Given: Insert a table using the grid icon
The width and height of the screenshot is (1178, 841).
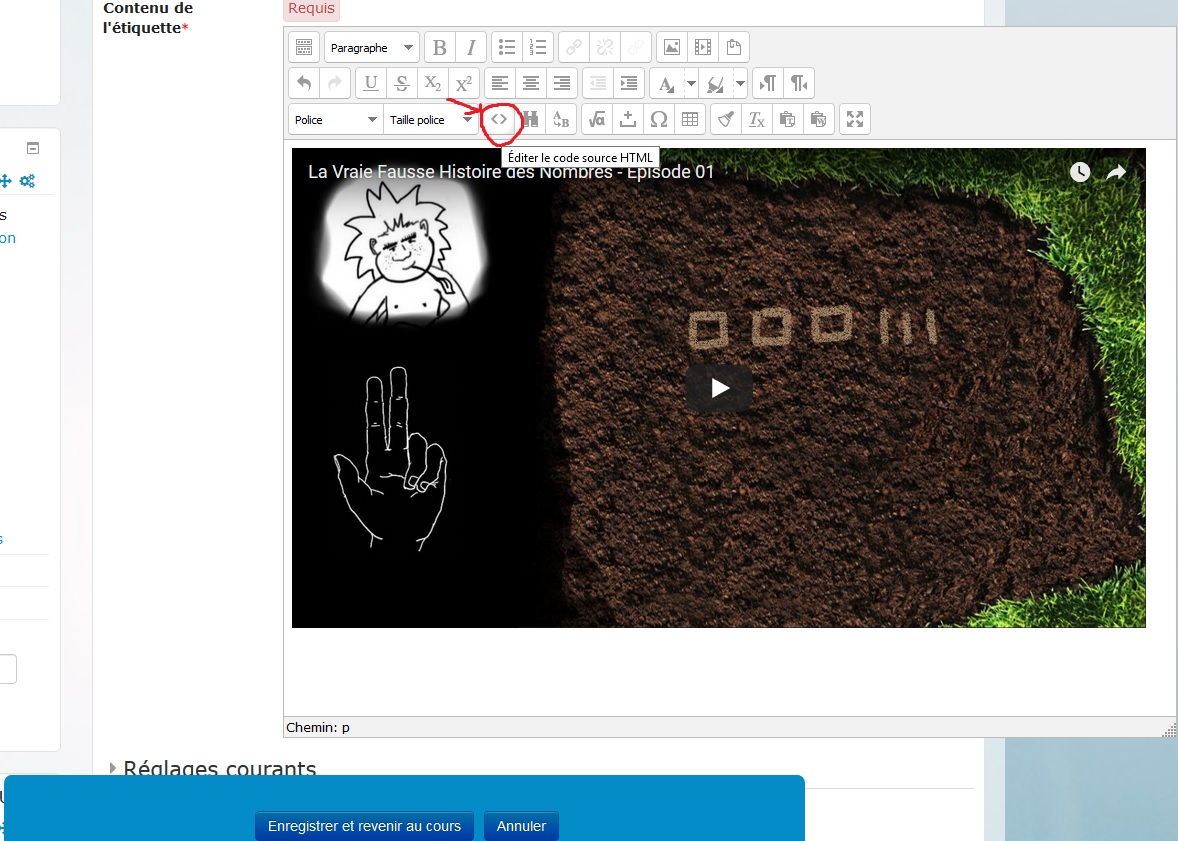Looking at the screenshot, I should [690, 119].
